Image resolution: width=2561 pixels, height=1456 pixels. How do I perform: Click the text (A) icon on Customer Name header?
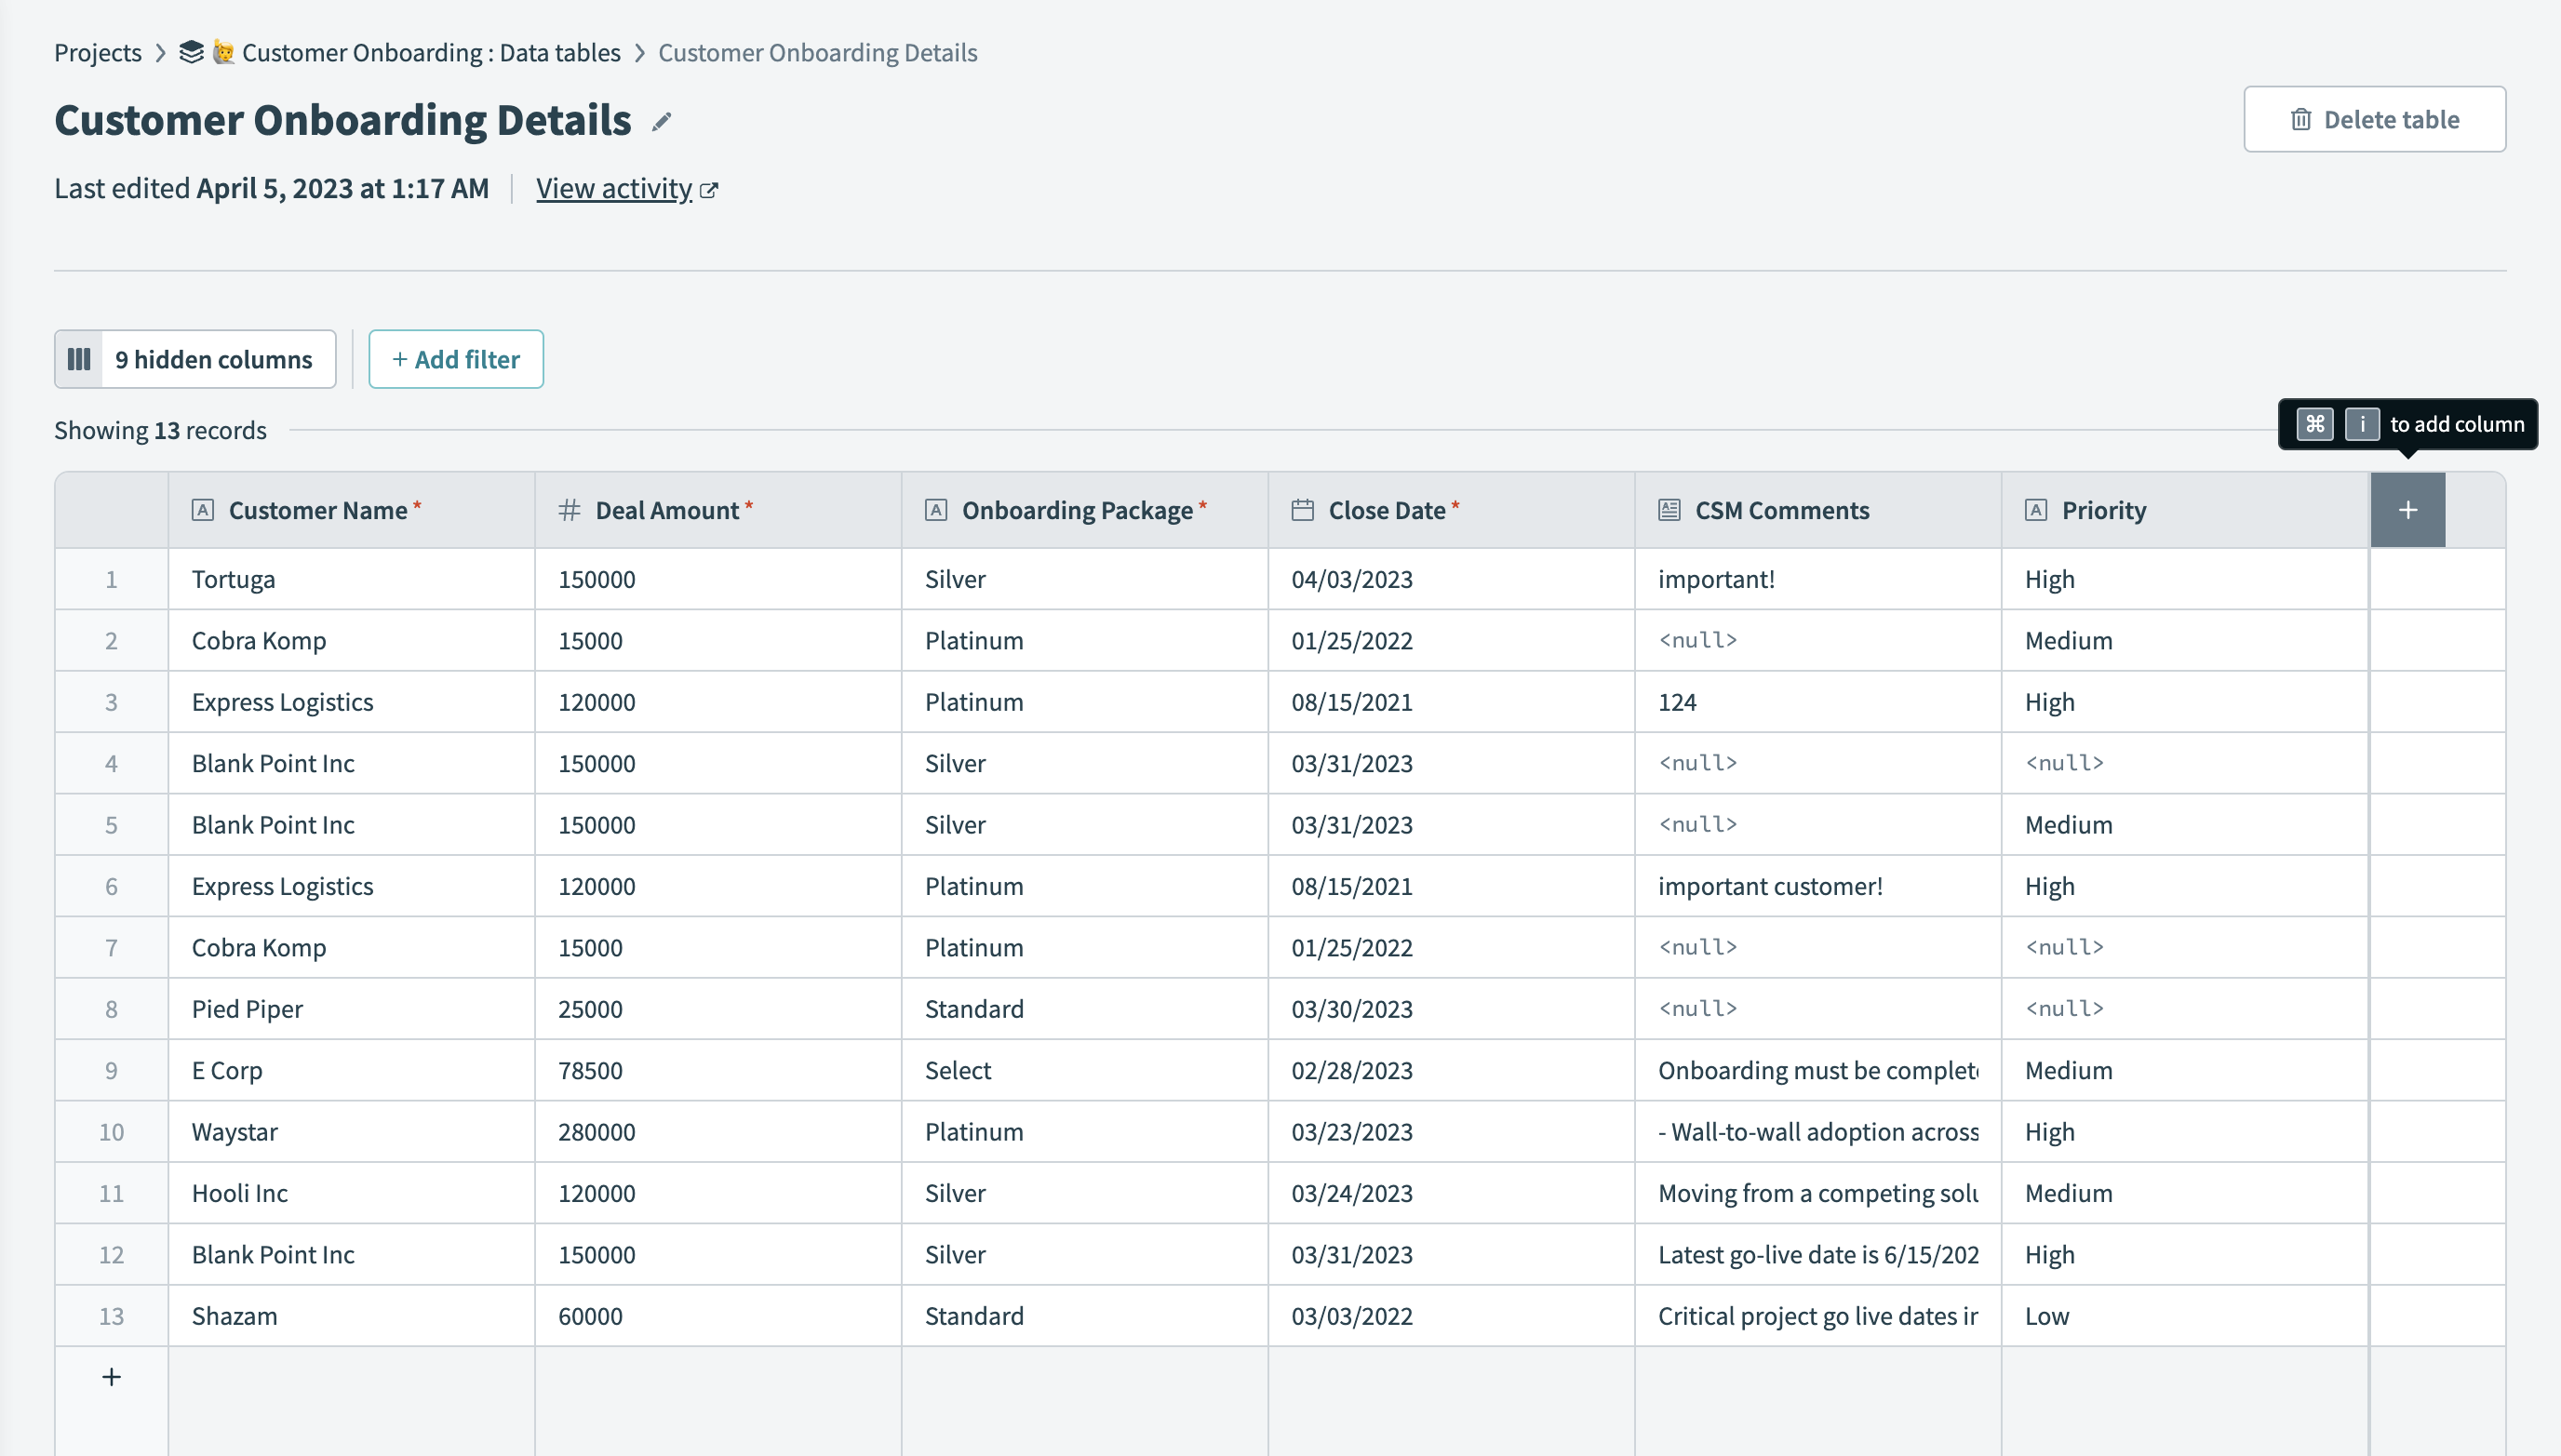coord(203,509)
